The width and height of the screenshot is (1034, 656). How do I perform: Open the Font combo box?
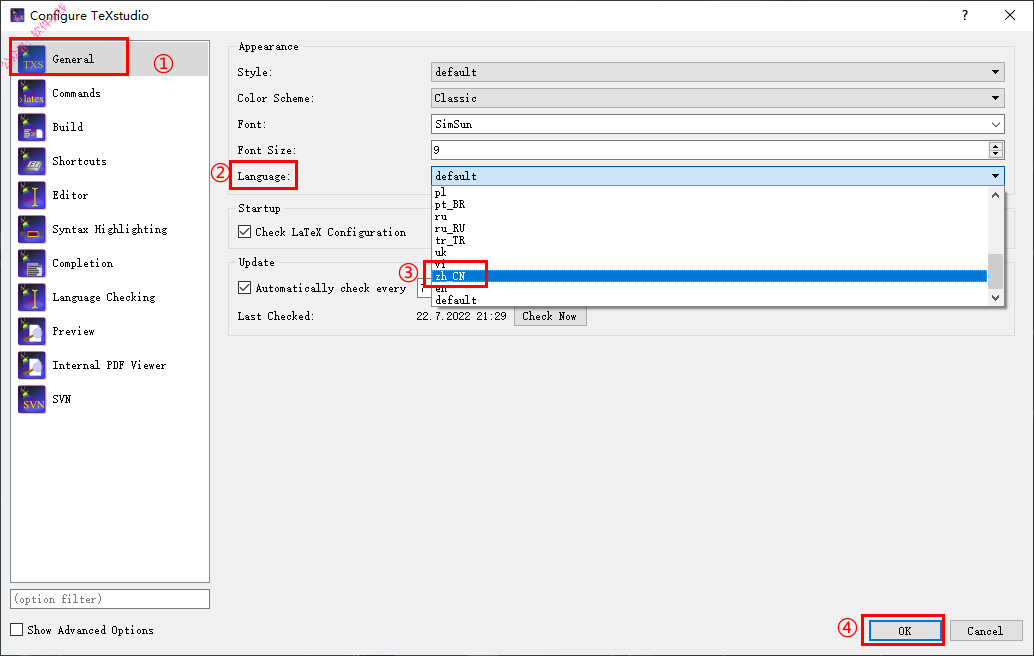717,124
